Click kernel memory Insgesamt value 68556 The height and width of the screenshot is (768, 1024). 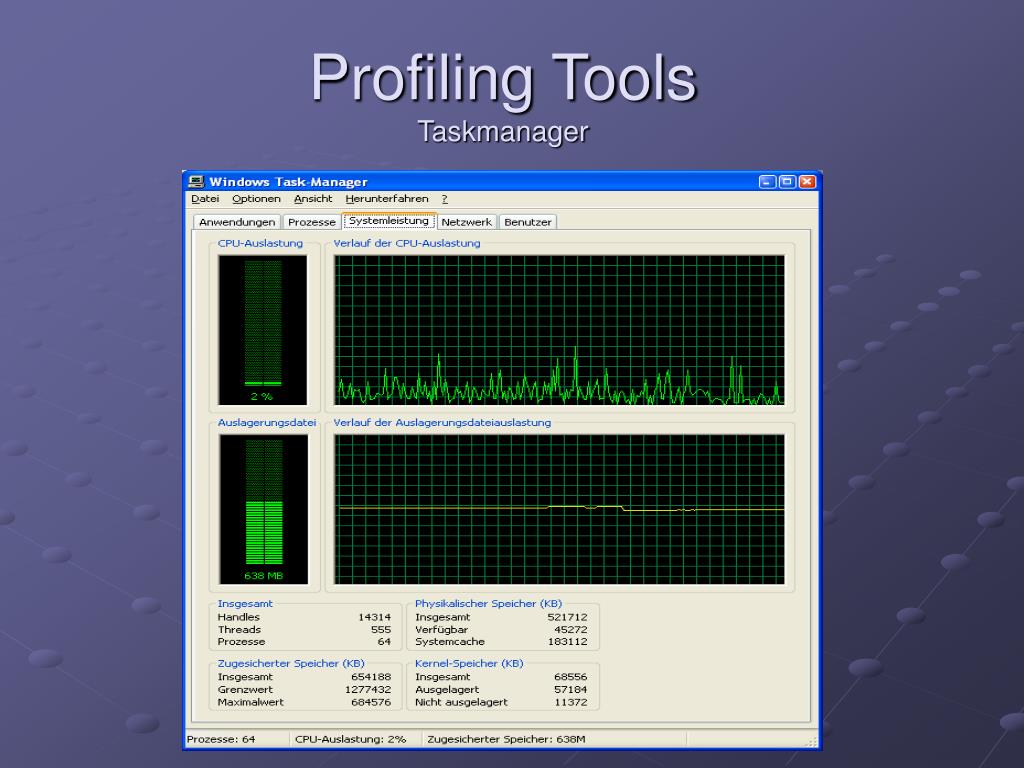click(571, 677)
